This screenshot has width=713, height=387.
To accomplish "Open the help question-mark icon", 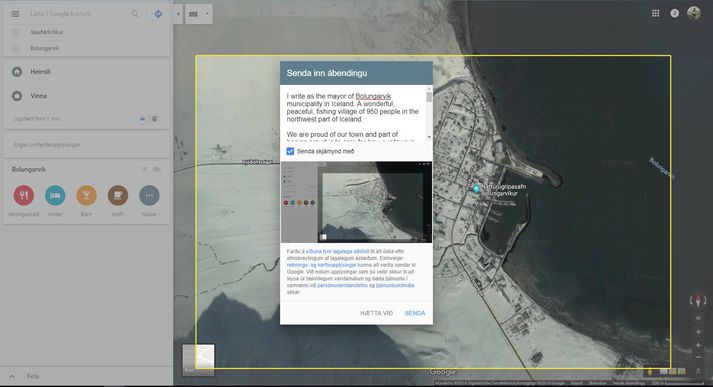I will pyautogui.click(x=675, y=13).
